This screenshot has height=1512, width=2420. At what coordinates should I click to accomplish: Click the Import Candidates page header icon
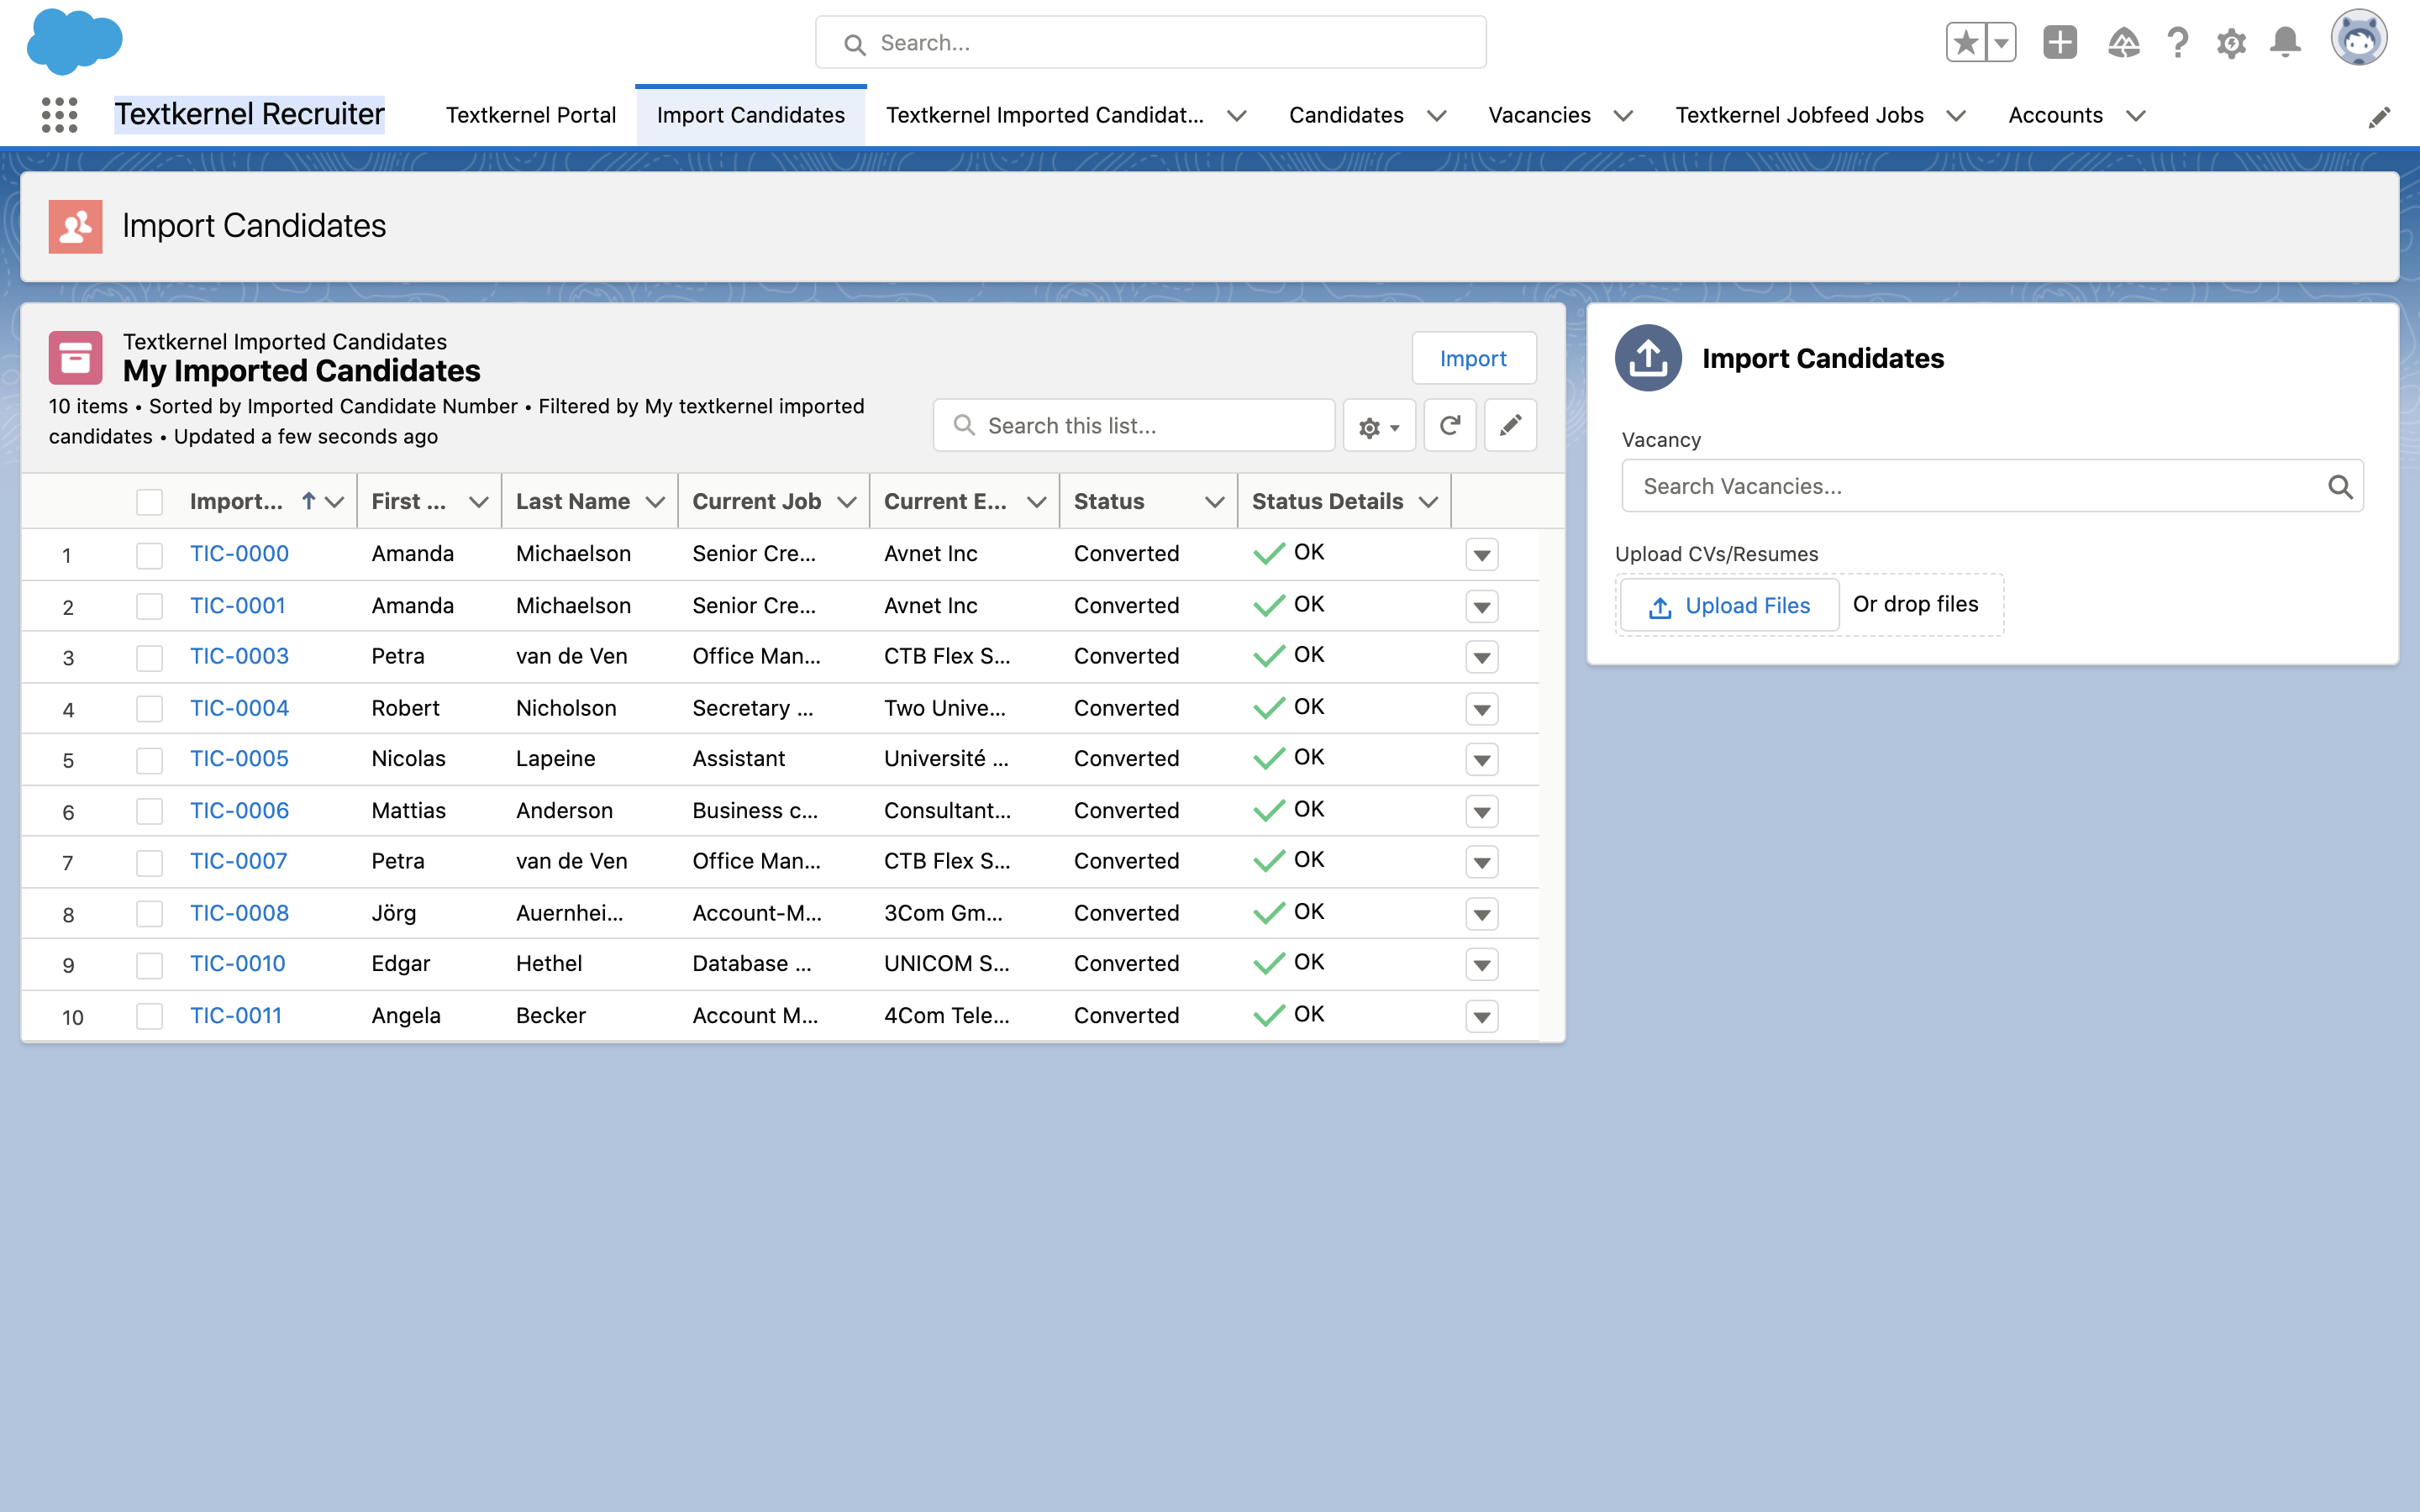click(x=75, y=226)
